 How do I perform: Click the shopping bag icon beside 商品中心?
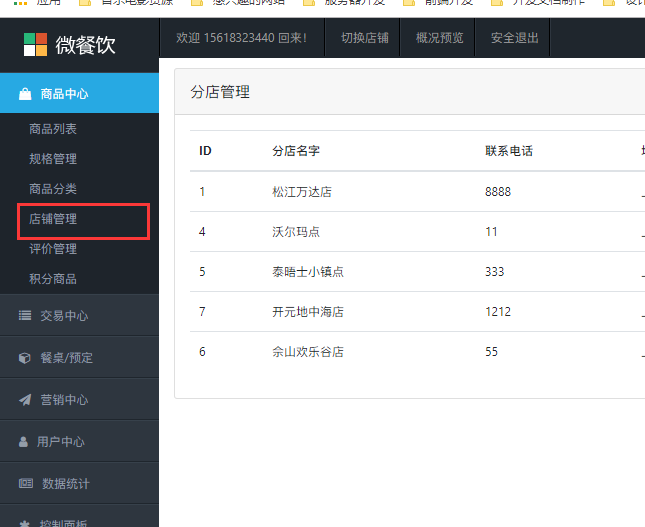pyautogui.click(x=25, y=94)
